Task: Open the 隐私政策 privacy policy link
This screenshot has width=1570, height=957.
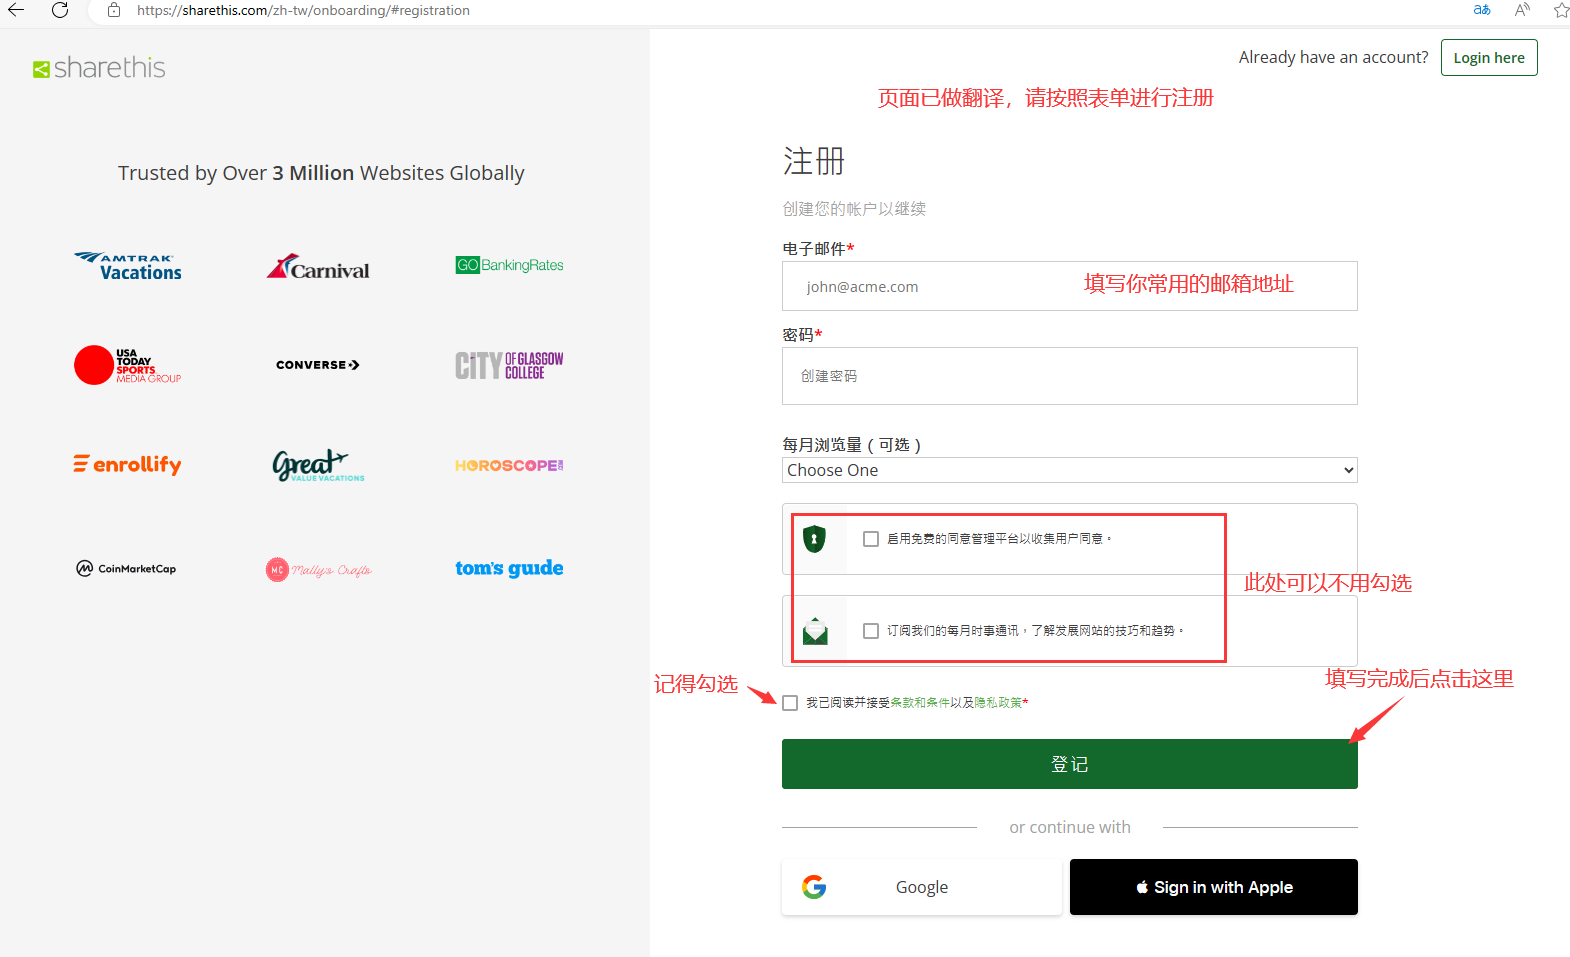Action: point(998,703)
